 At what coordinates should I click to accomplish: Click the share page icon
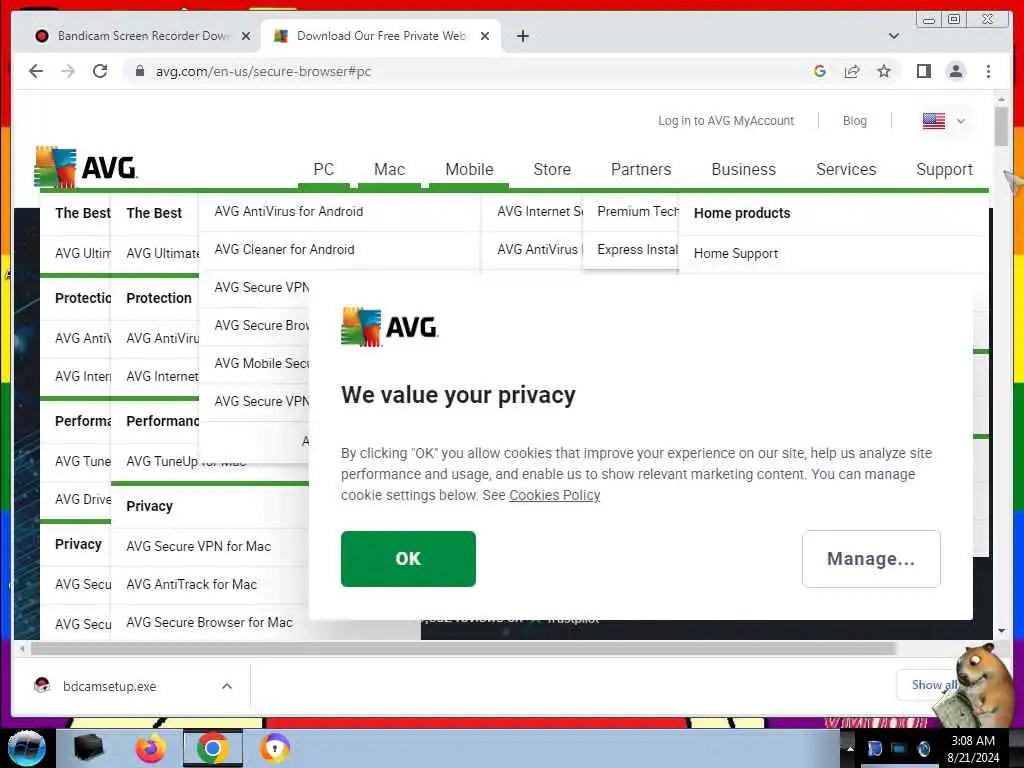click(x=852, y=71)
